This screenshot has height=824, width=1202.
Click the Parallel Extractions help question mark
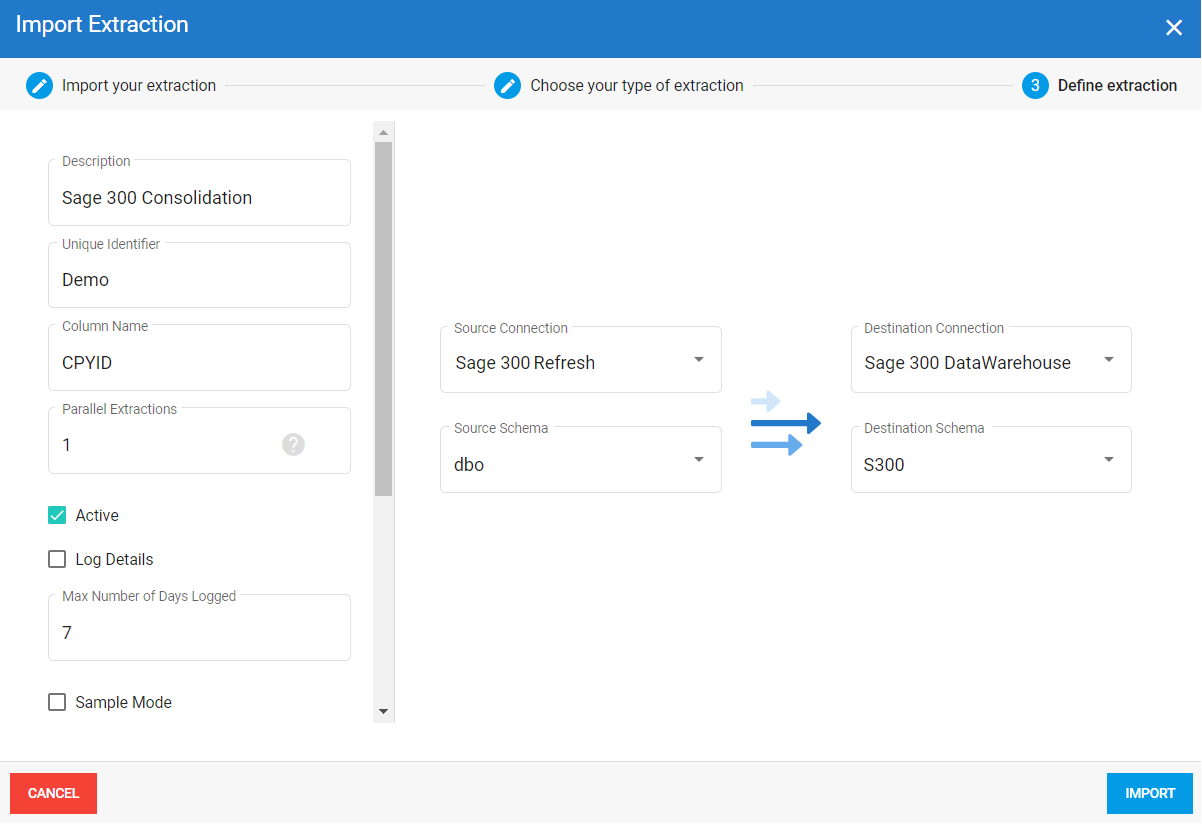point(293,445)
